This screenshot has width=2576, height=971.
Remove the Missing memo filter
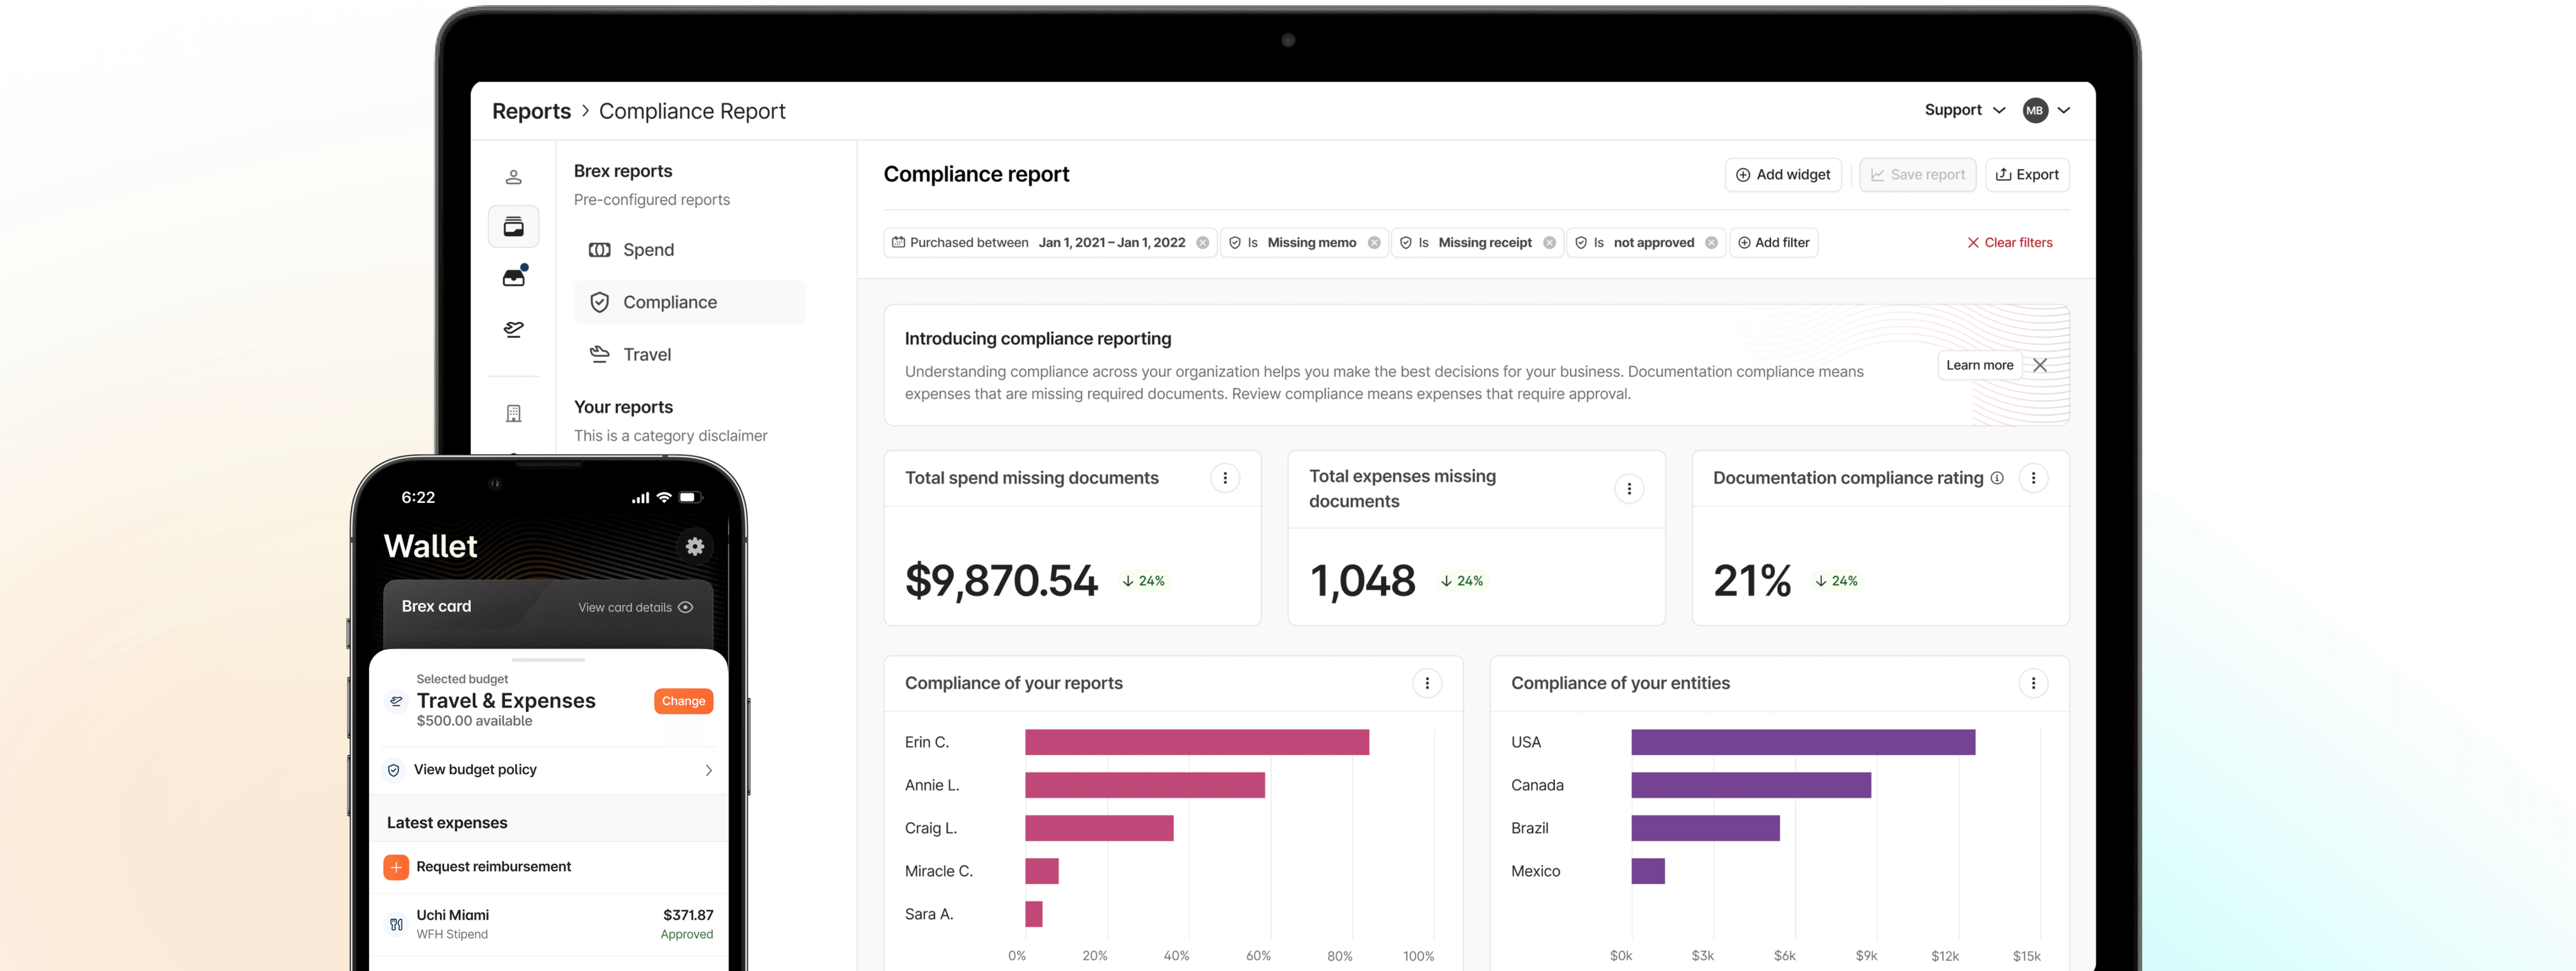pyautogui.click(x=1374, y=243)
